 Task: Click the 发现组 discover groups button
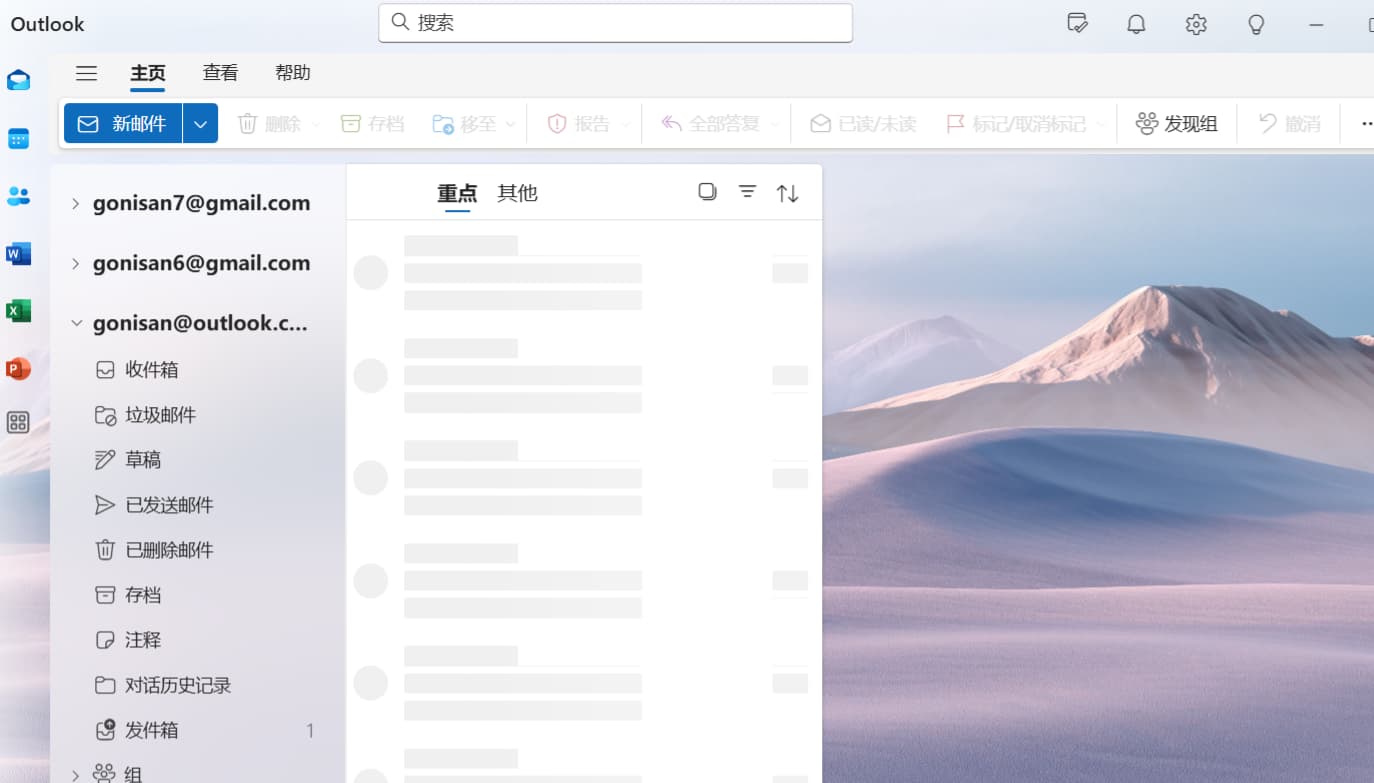1177,124
